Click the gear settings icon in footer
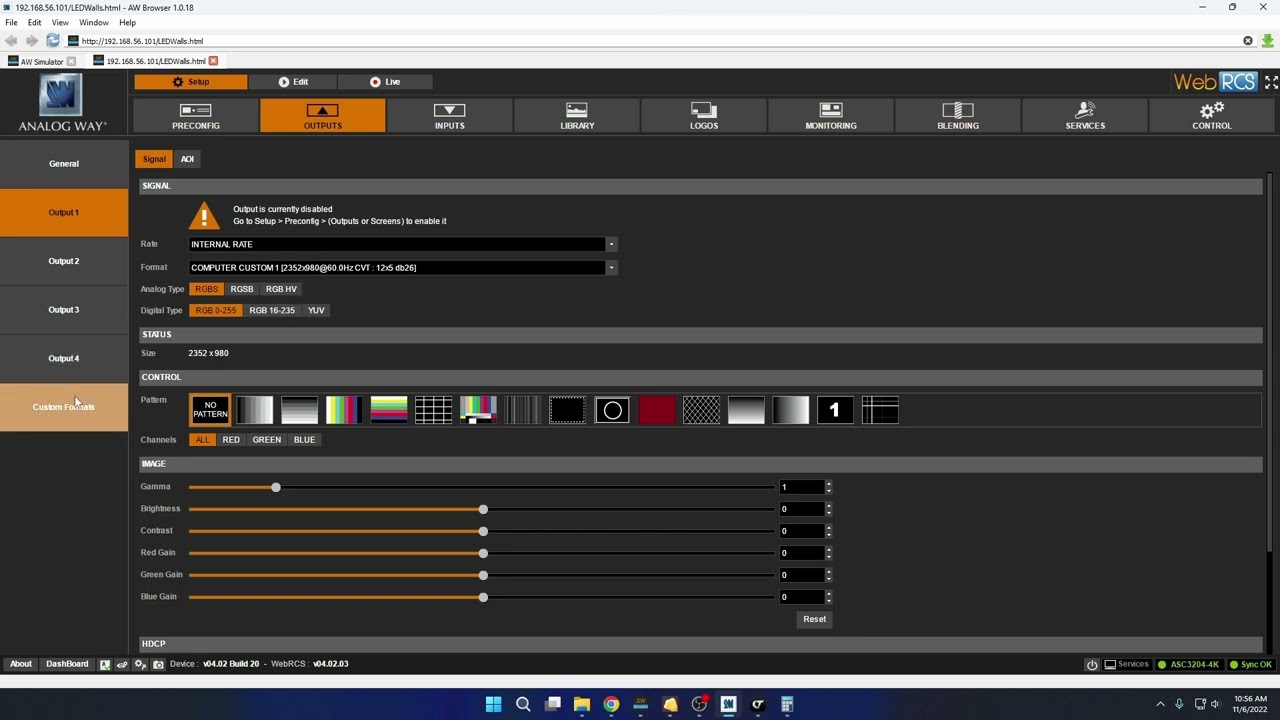Viewport: 1280px width, 720px height. pyautogui.click(x=140, y=664)
